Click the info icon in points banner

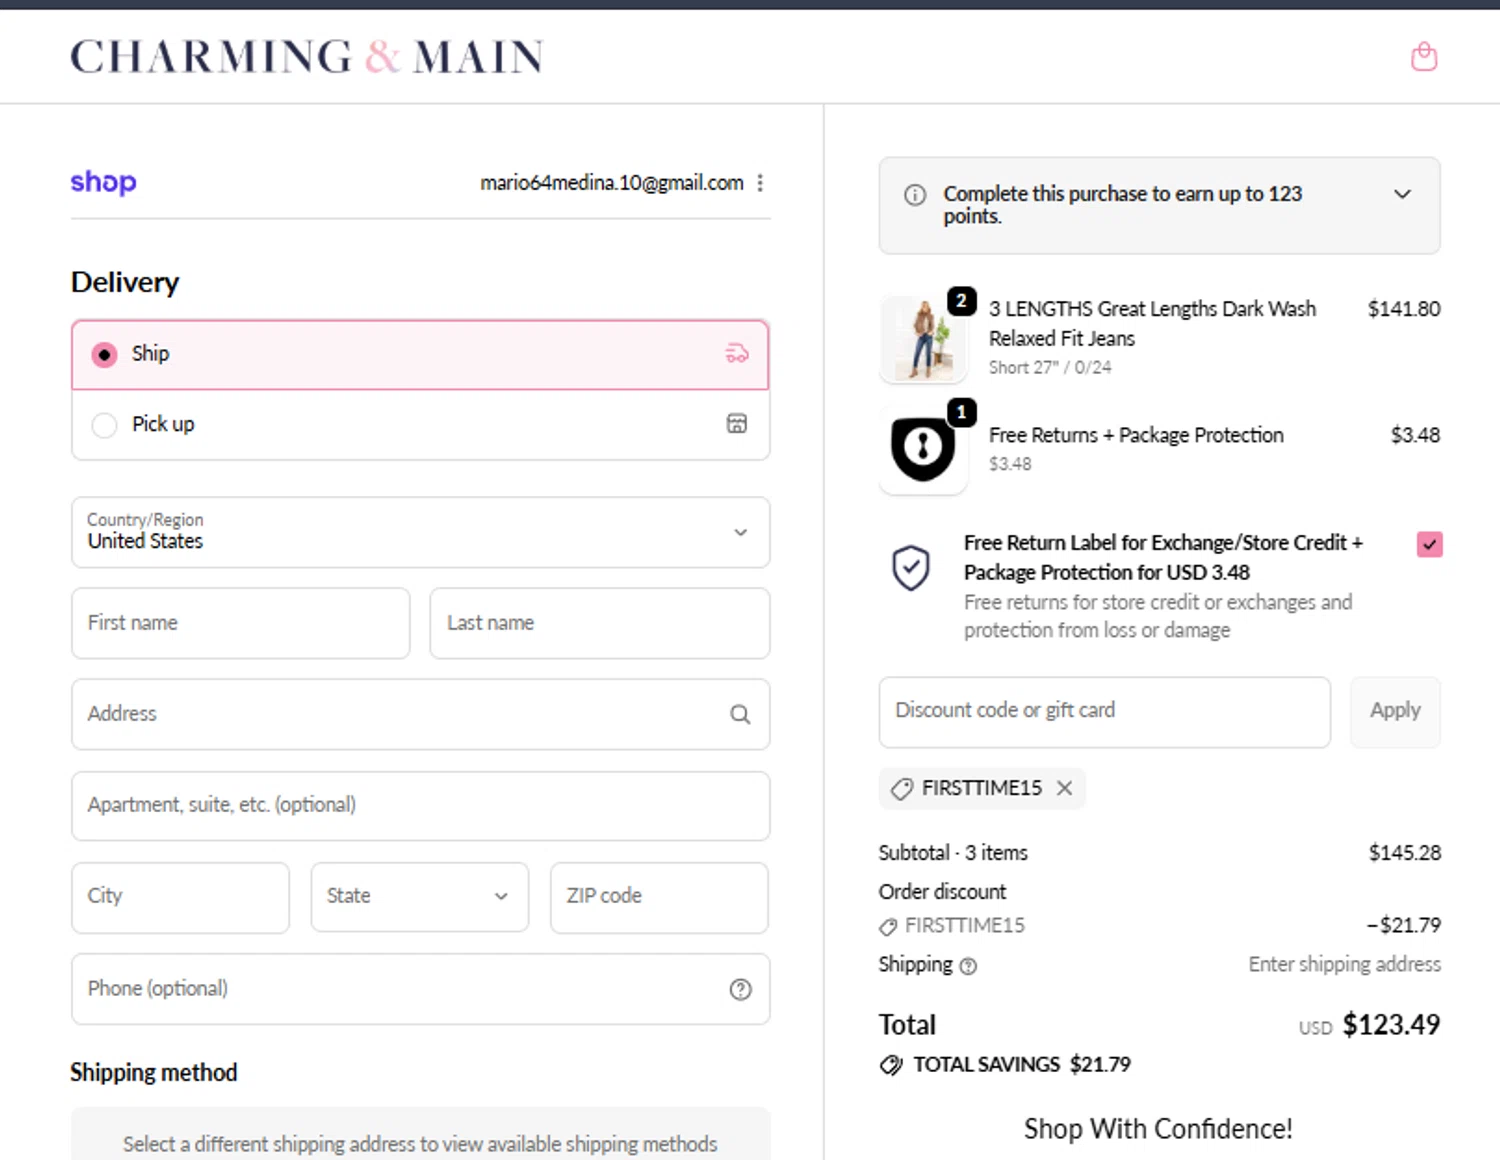click(x=915, y=195)
